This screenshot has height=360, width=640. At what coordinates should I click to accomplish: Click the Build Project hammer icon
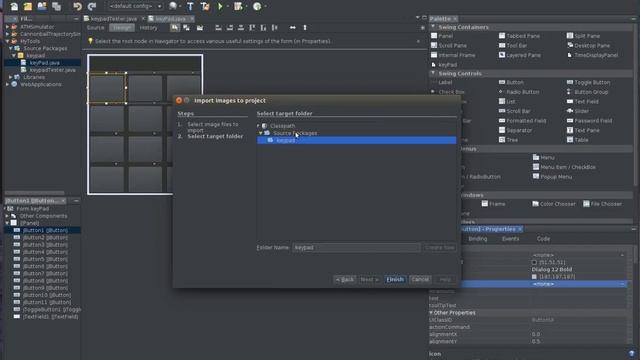click(x=190, y=6)
